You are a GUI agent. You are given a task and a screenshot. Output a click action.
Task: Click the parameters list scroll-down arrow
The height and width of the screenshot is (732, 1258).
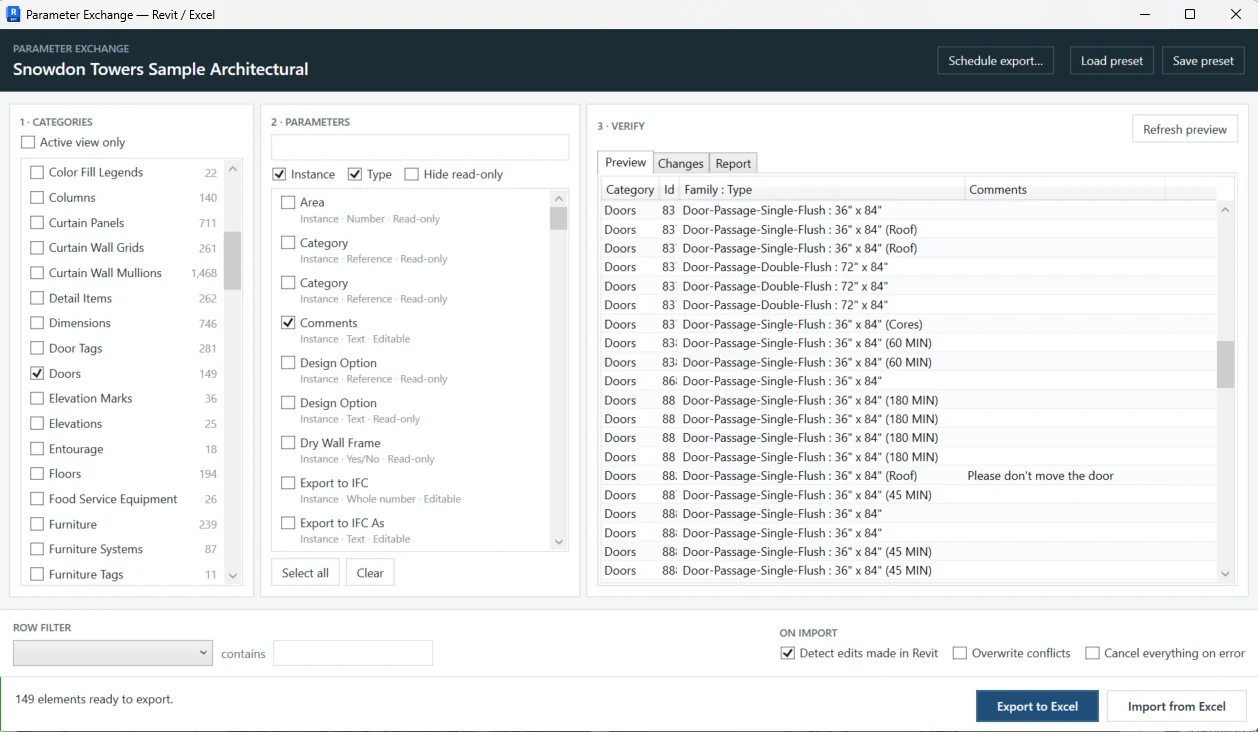click(x=559, y=542)
